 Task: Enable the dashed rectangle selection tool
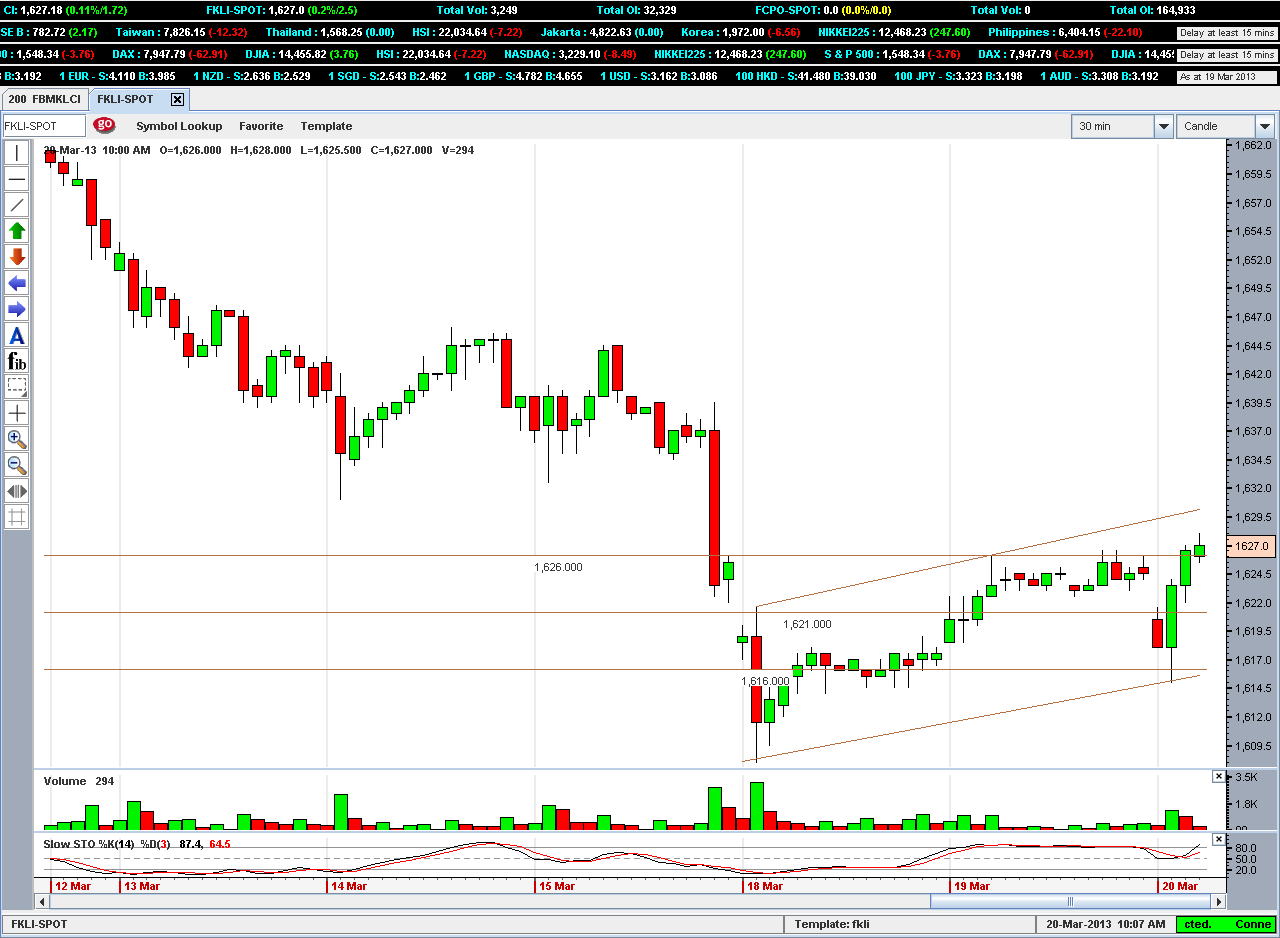(x=17, y=387)
